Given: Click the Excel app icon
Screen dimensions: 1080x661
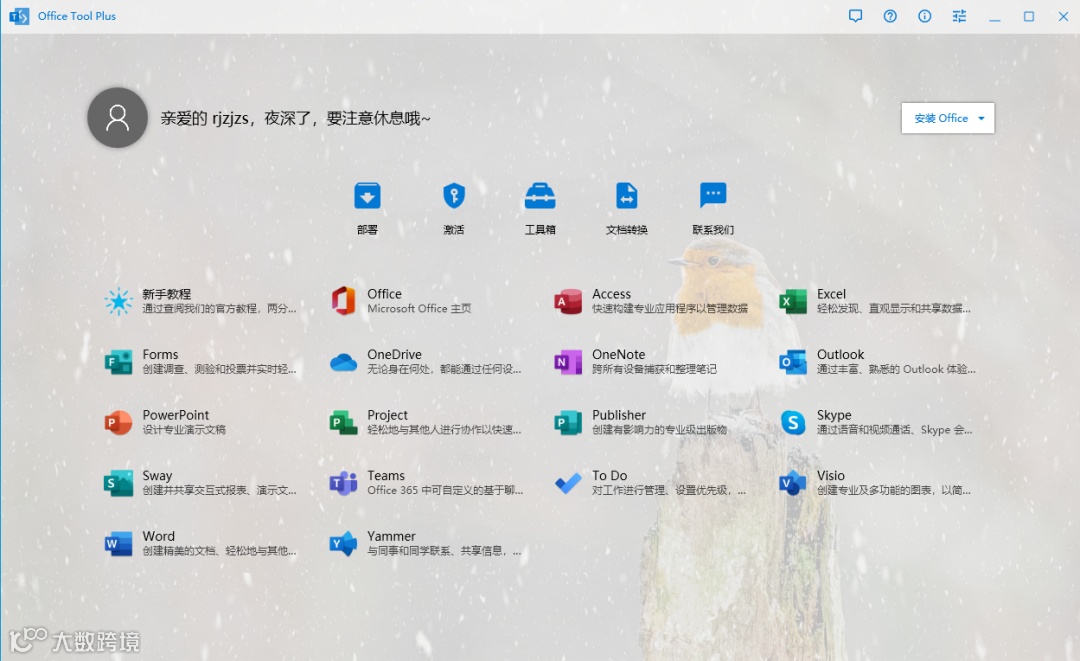Looking at the screenshot, I should click(793, 302).
